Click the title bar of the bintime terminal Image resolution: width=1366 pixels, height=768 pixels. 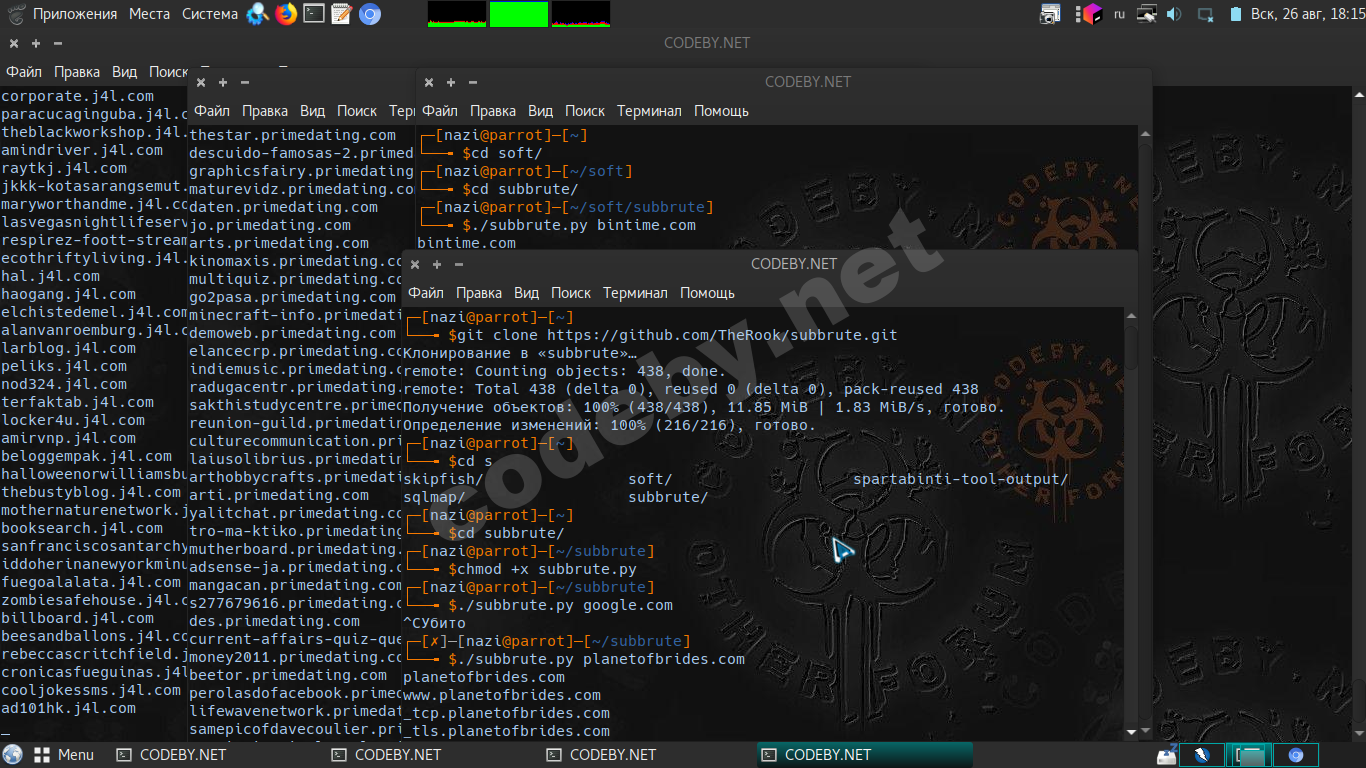783,82
